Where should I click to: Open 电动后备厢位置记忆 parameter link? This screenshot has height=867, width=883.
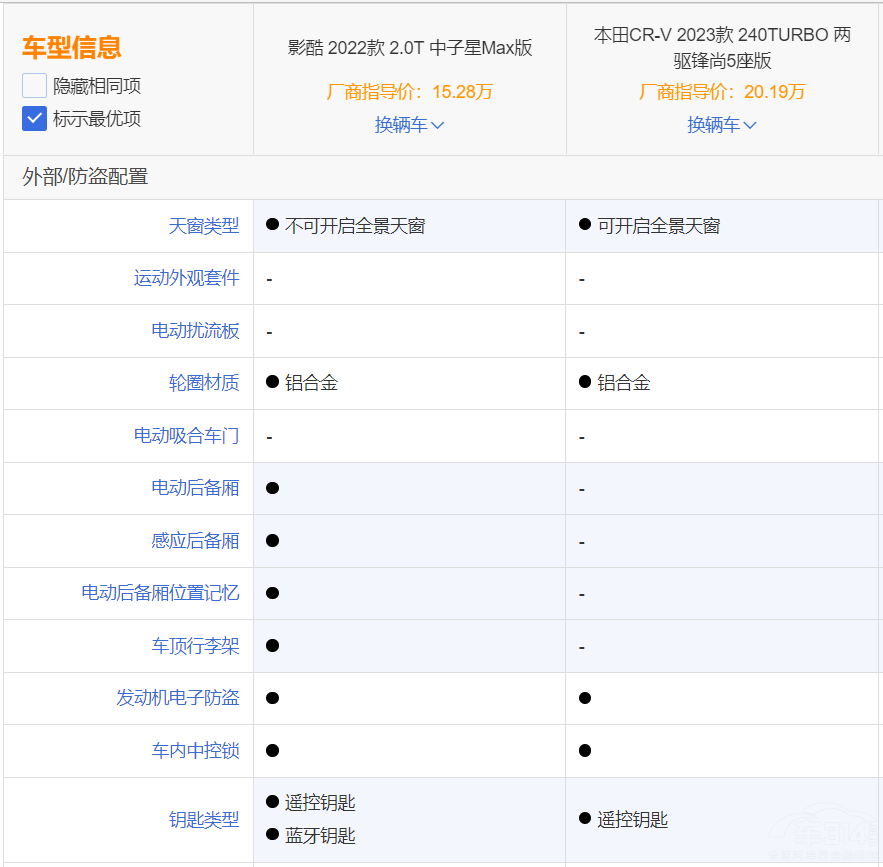click(x=161, y=593)
